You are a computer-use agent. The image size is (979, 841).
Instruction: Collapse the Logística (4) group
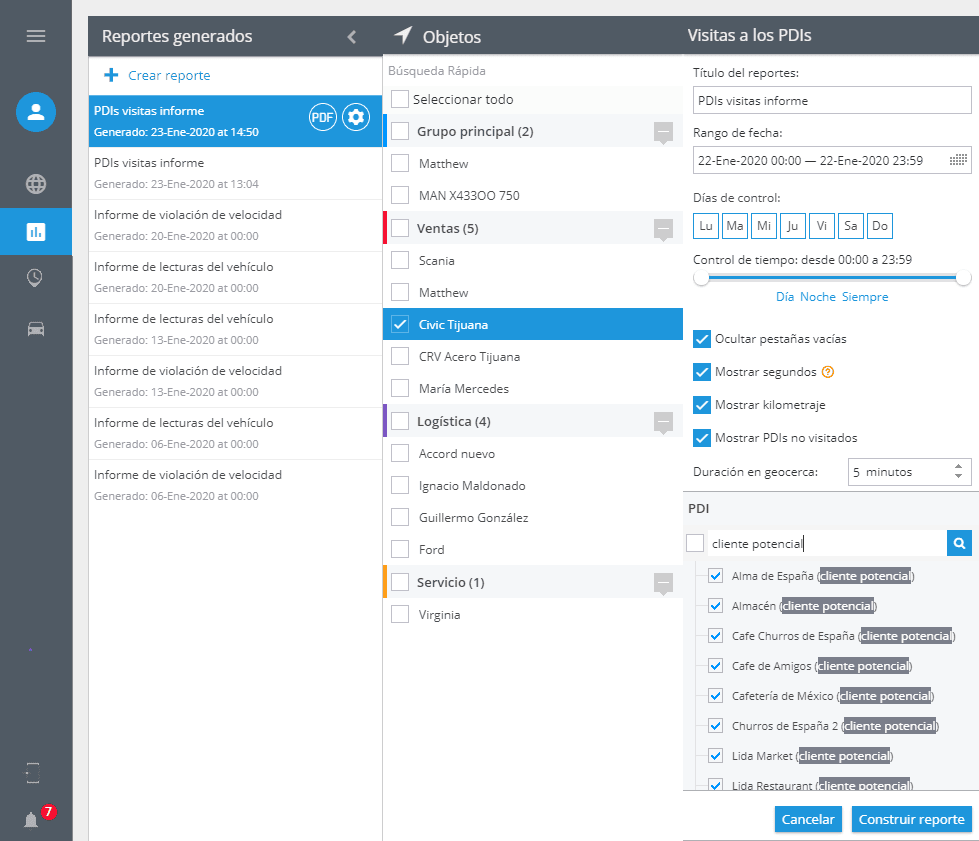click(663, 422)
